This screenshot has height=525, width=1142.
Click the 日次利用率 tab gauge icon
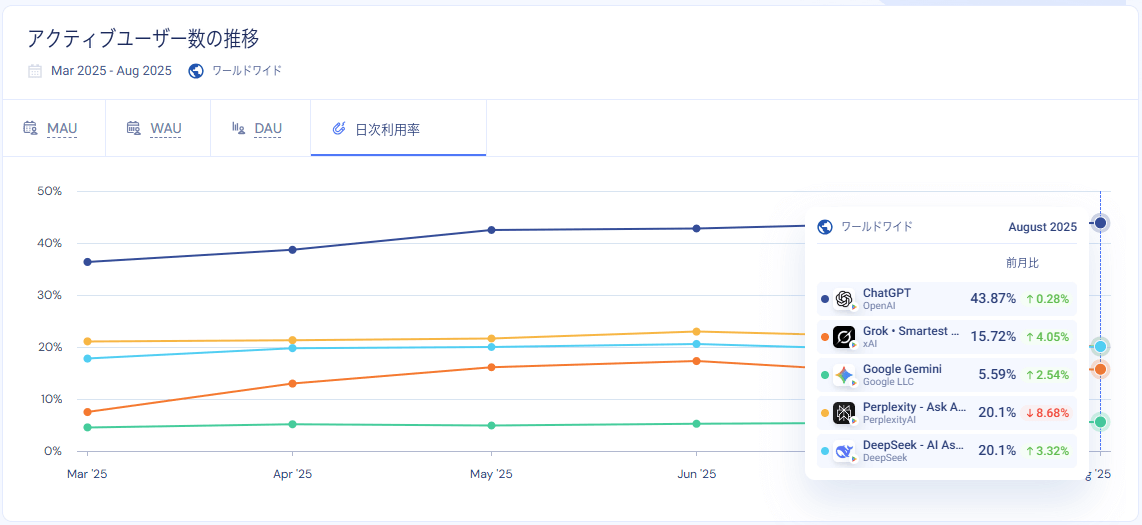338,129
